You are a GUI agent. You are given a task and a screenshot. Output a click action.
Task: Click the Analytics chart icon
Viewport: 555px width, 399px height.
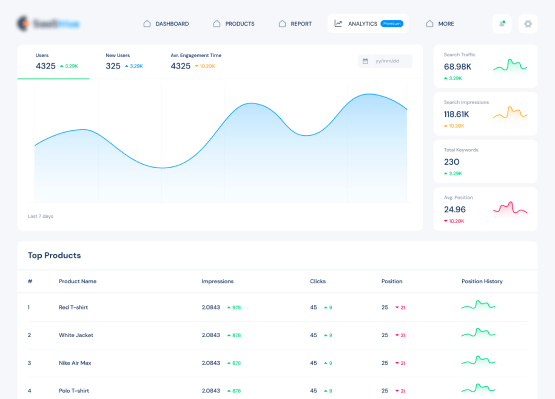(x=338, y=24)
